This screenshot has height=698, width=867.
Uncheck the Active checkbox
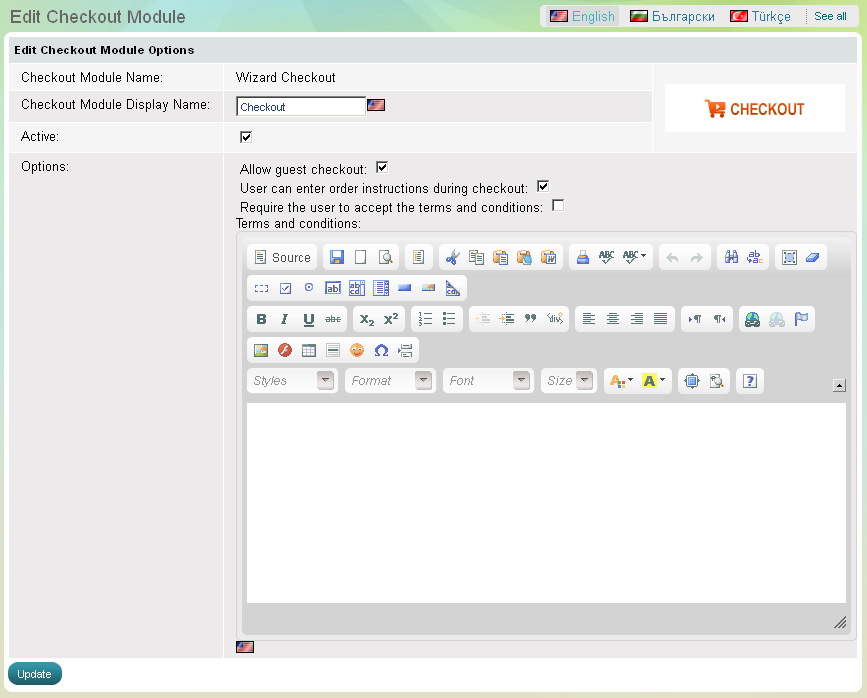[x=246, y=137]
